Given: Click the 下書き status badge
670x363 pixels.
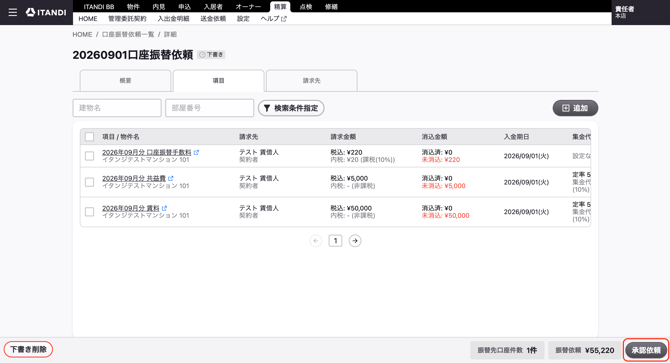Looking at the screenshot, I should click(x=211, y=55).
